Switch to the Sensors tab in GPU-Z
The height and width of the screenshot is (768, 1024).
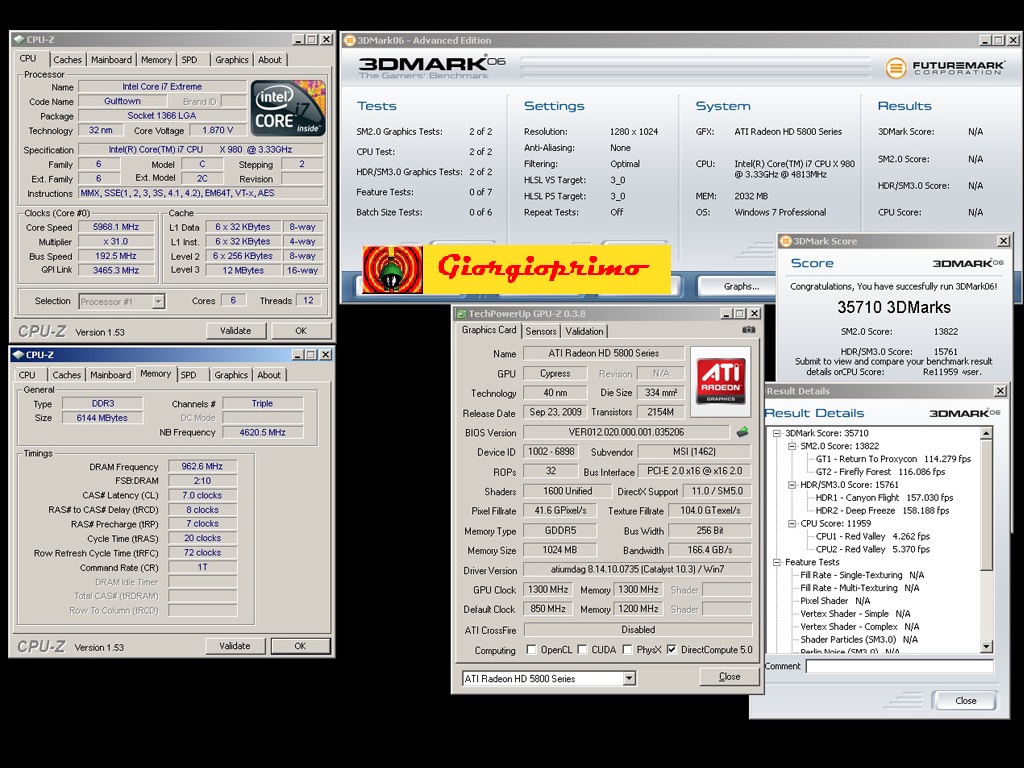click(541, 331)
